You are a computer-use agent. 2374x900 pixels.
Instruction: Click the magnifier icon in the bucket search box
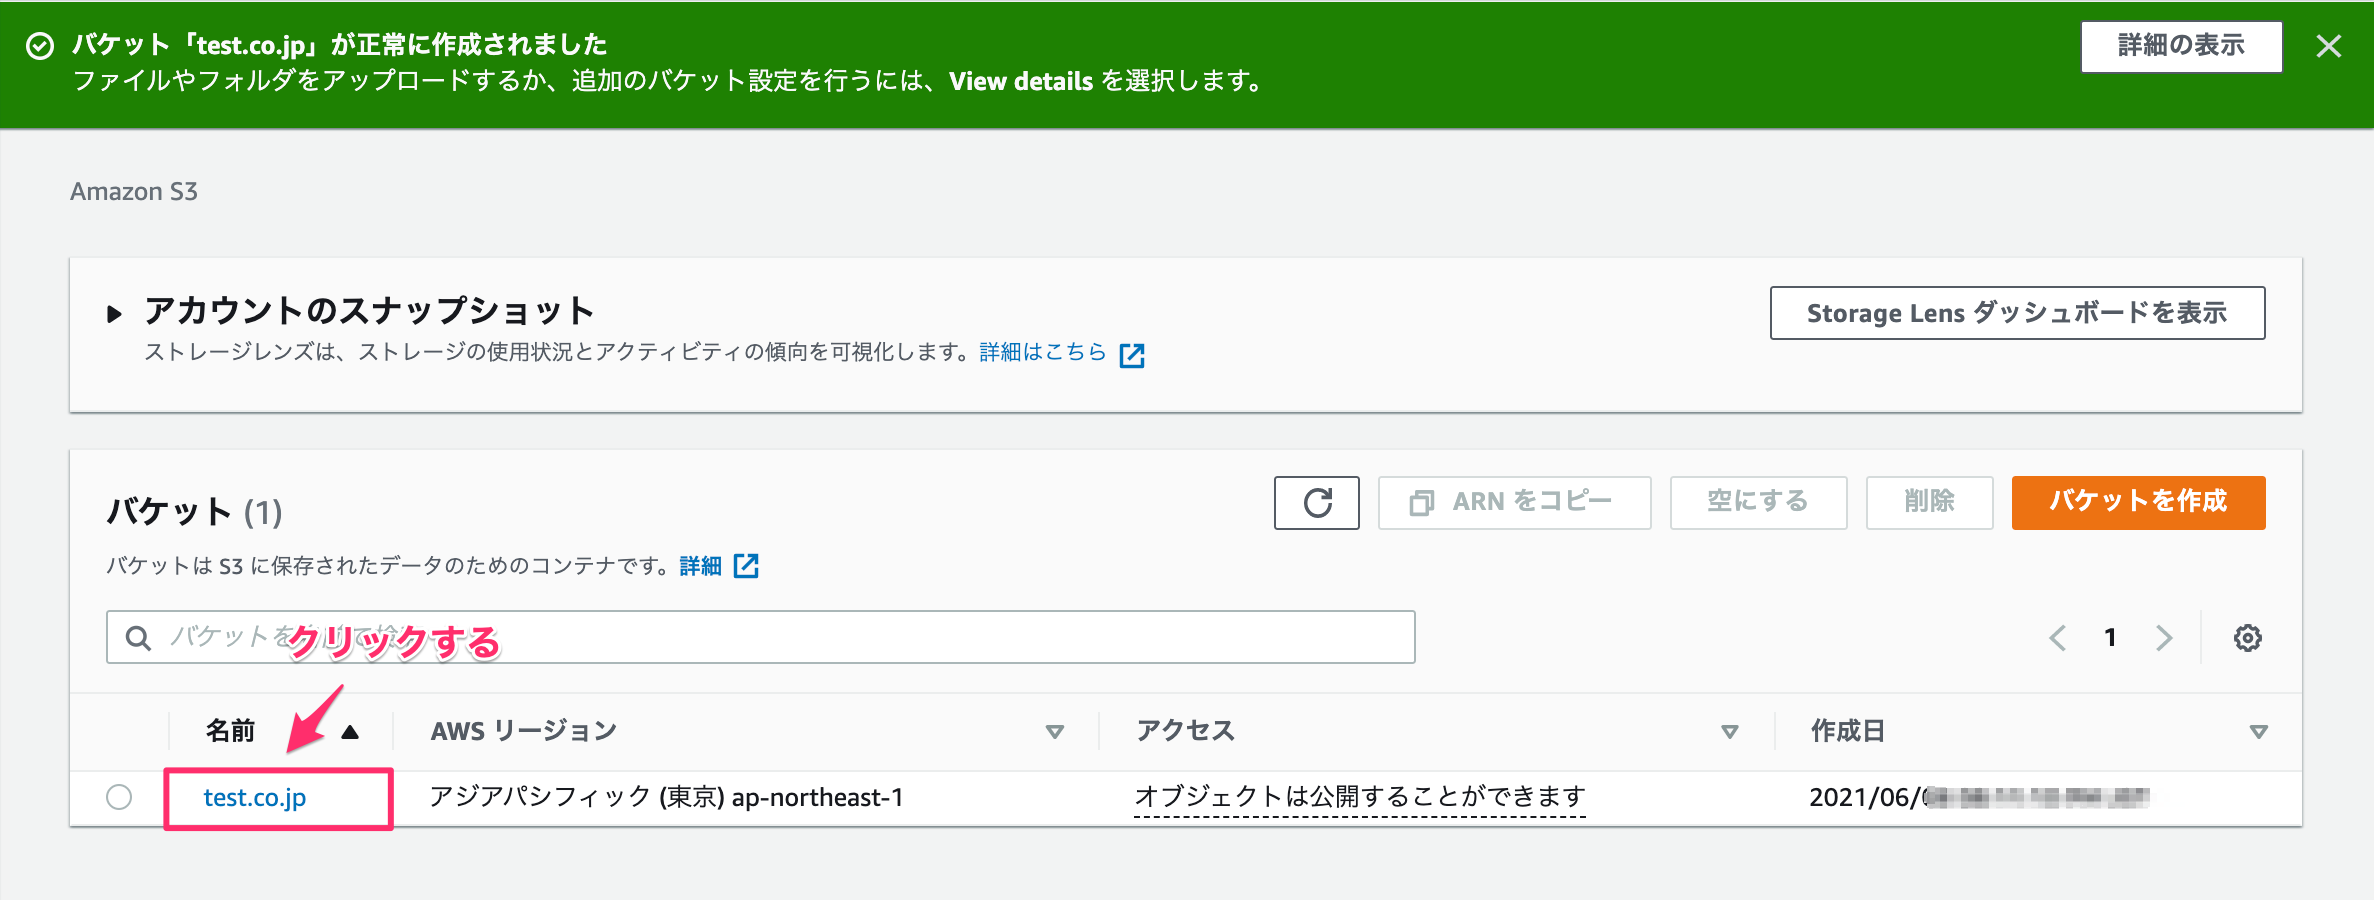137,637
